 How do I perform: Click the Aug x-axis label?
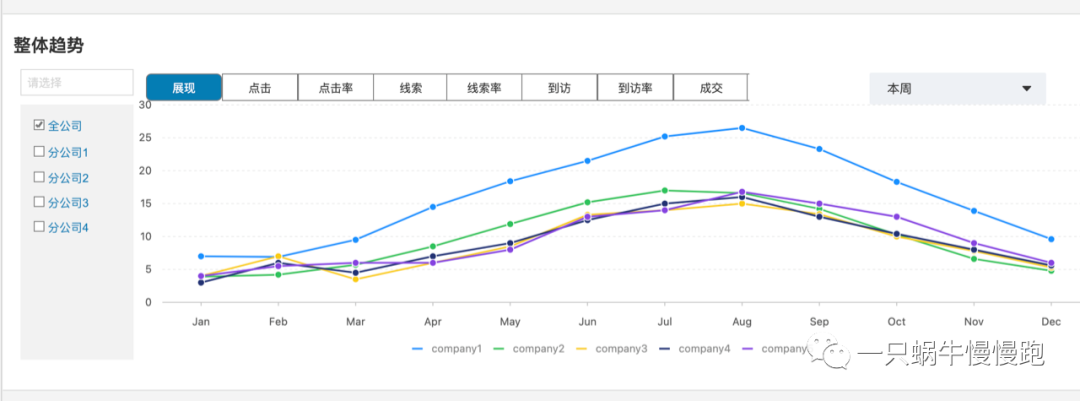point(742,322)
